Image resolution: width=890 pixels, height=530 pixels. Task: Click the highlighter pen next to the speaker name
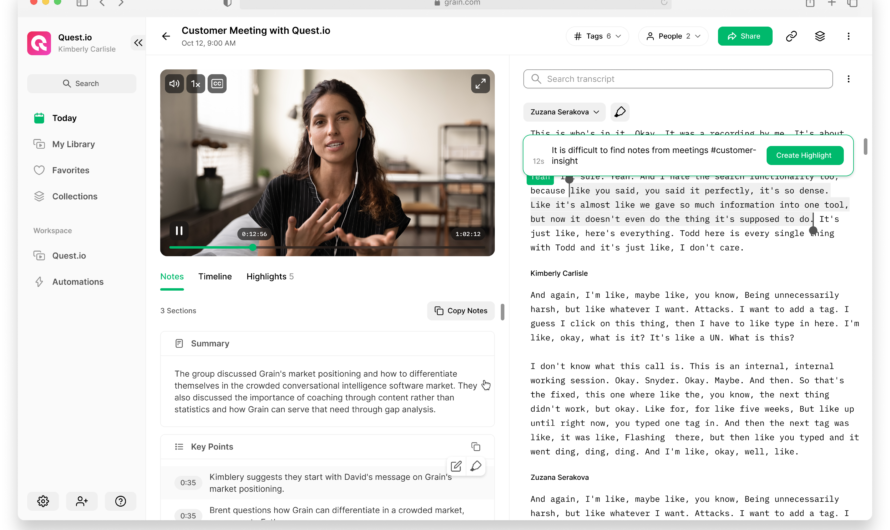[x=620, y=112]
